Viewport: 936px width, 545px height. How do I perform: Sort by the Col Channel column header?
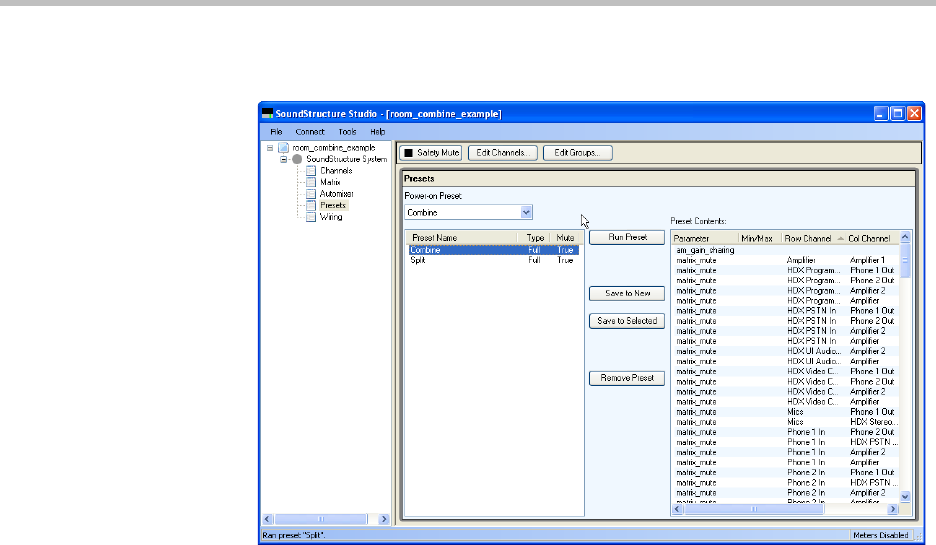(x=872, y=238)
